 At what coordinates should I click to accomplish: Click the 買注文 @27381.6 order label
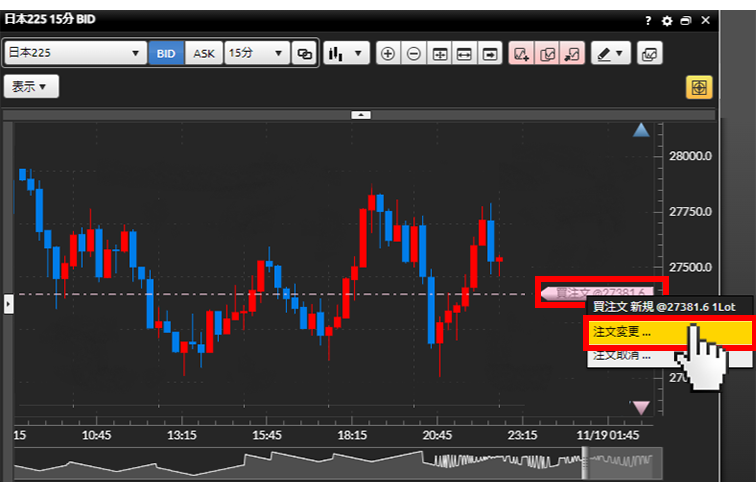point(598,293)
